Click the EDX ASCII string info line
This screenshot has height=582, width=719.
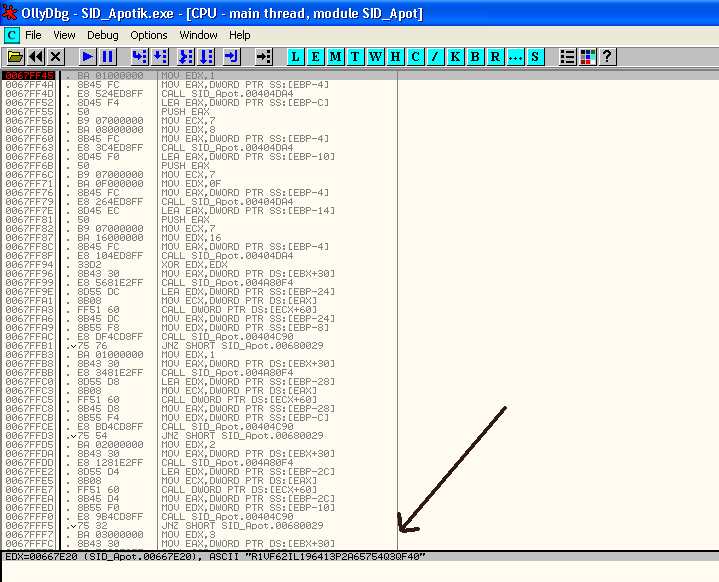pyautogui.click(x=216, y=557)
